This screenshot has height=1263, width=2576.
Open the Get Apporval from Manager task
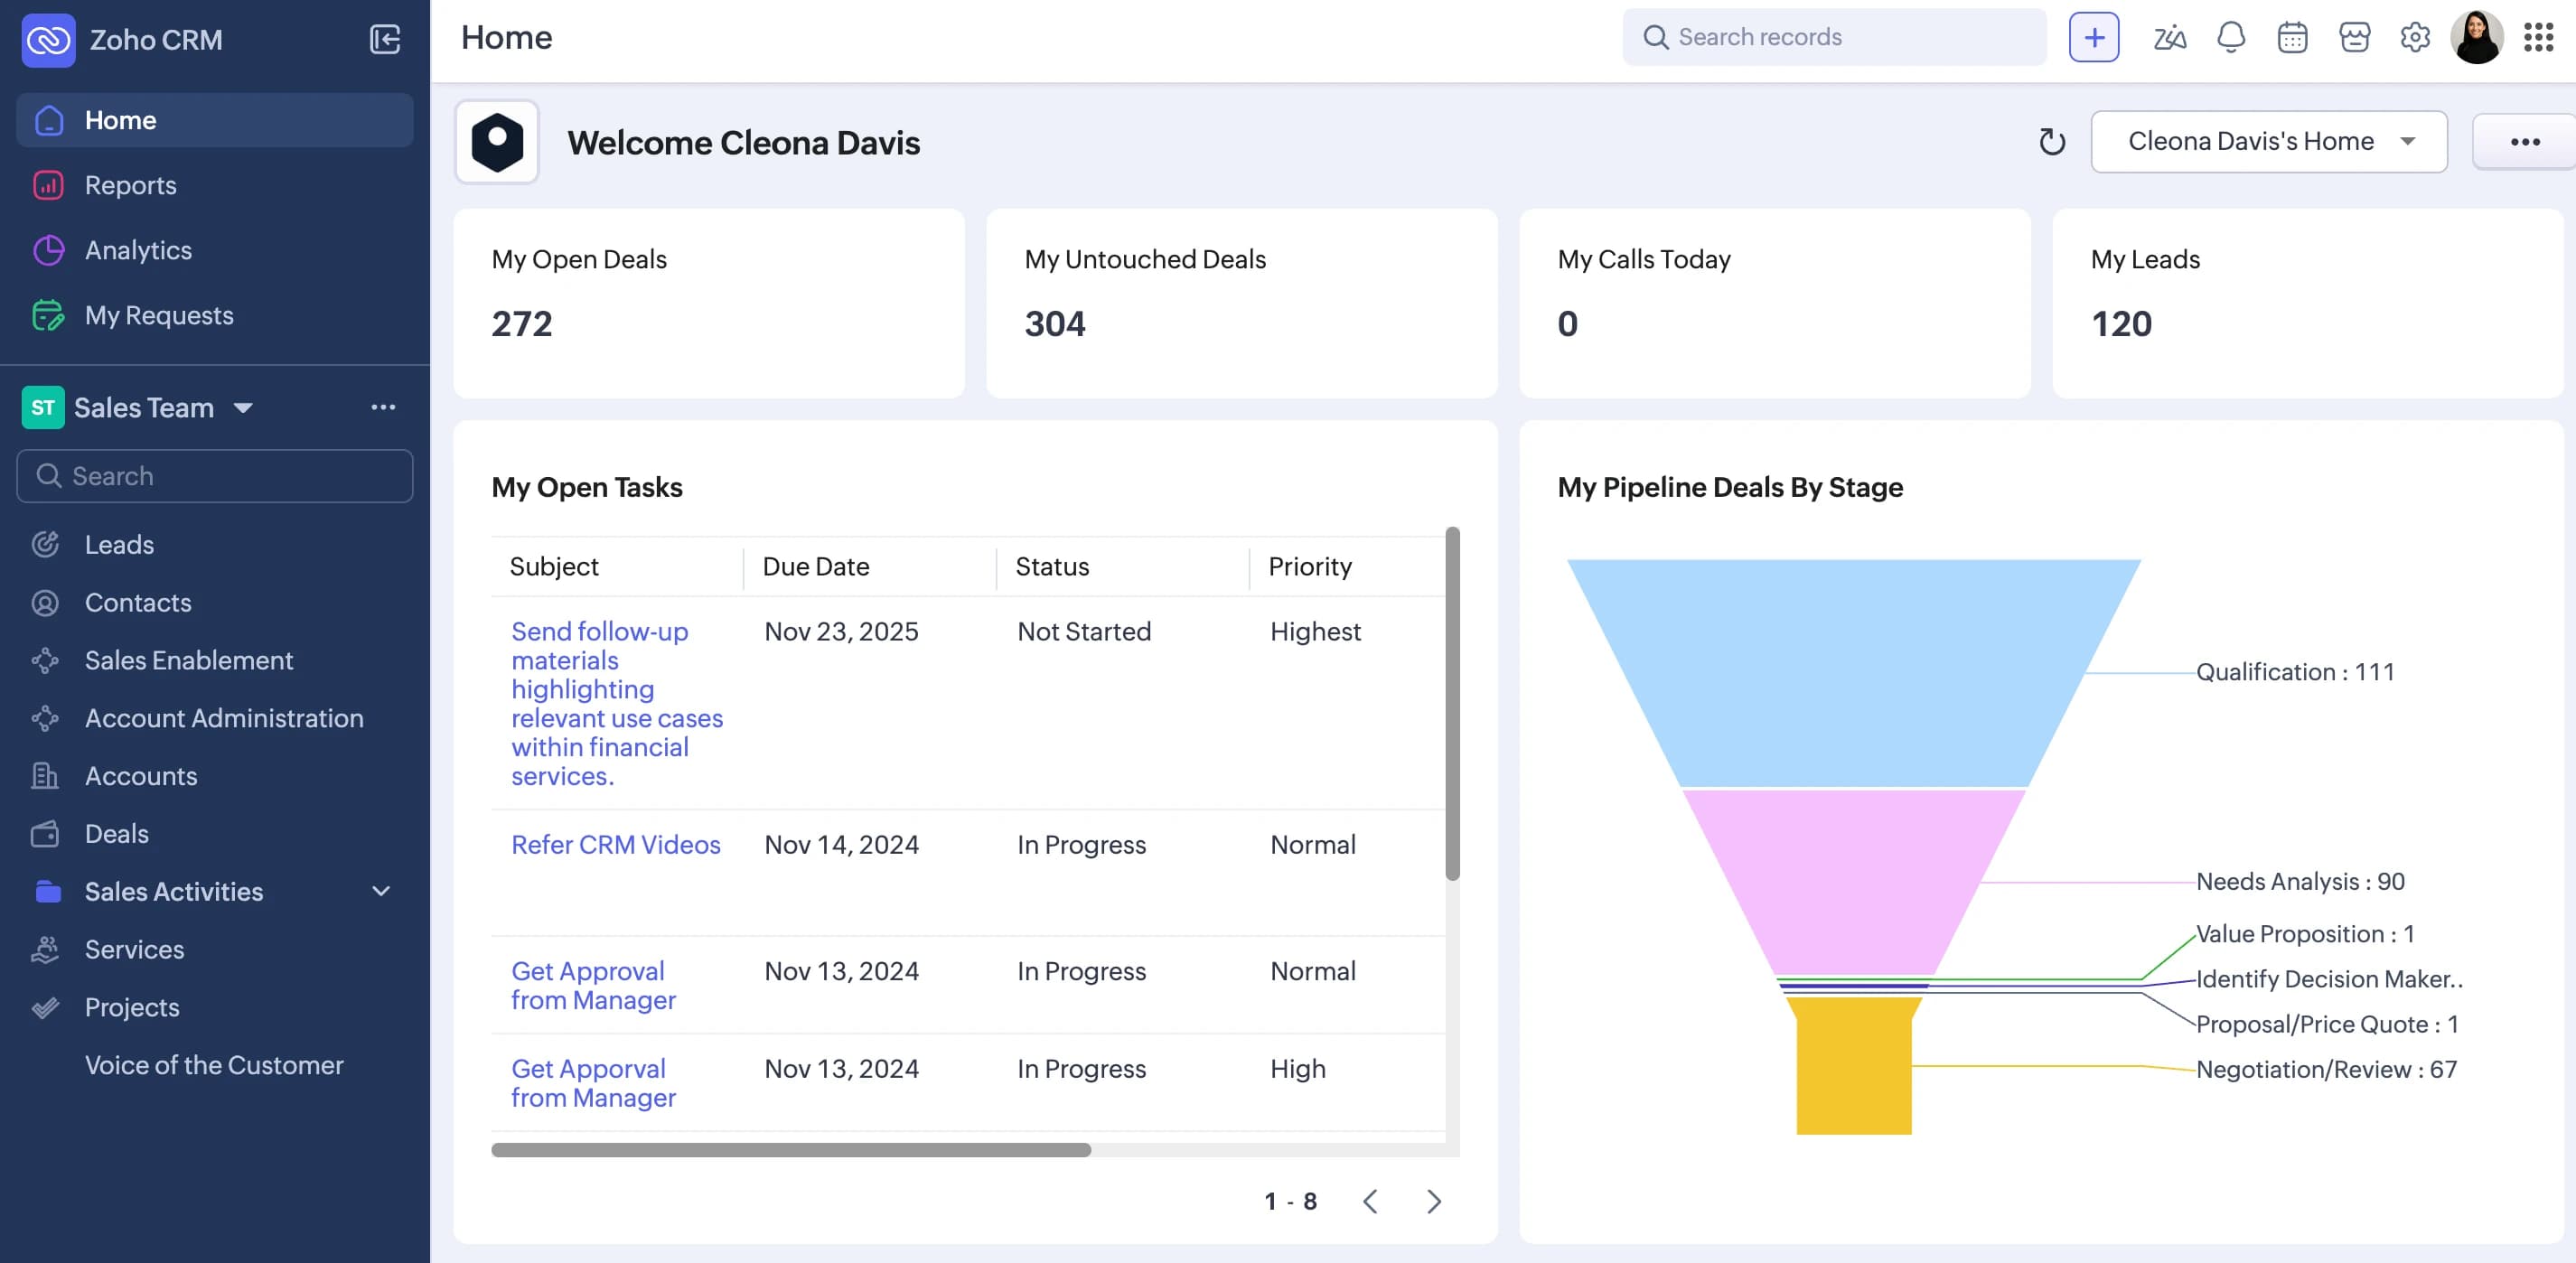[x=593, y=1083]
